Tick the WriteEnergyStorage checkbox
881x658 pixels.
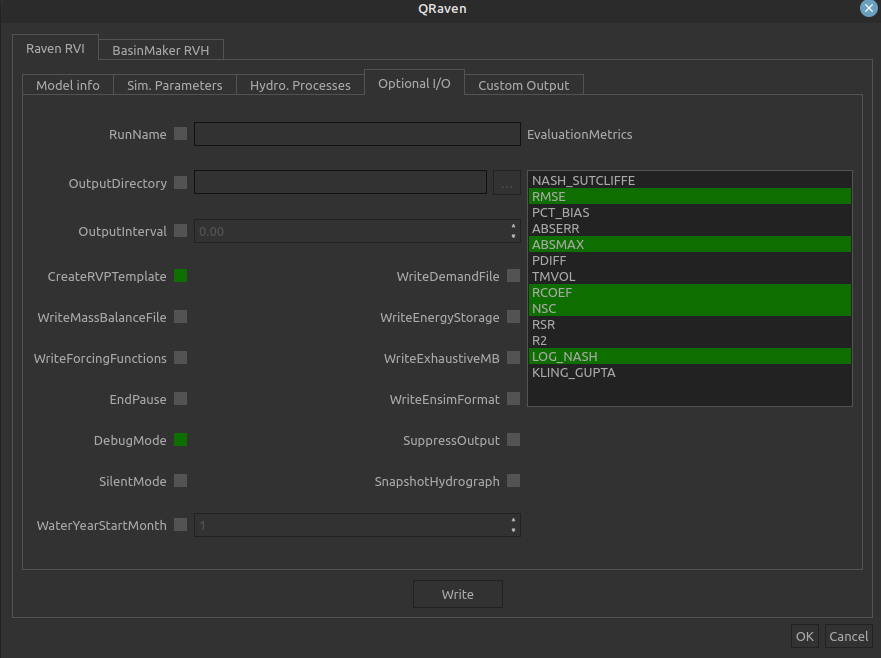point(514,317)
